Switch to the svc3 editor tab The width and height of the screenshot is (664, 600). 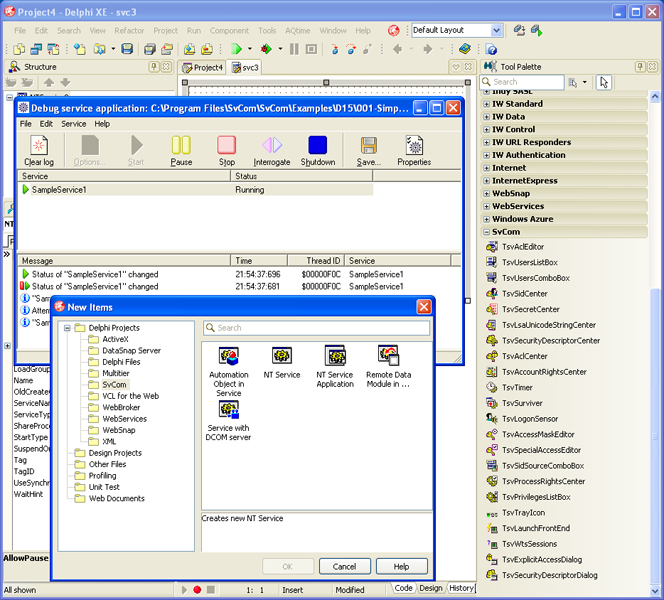coord(245,68)
